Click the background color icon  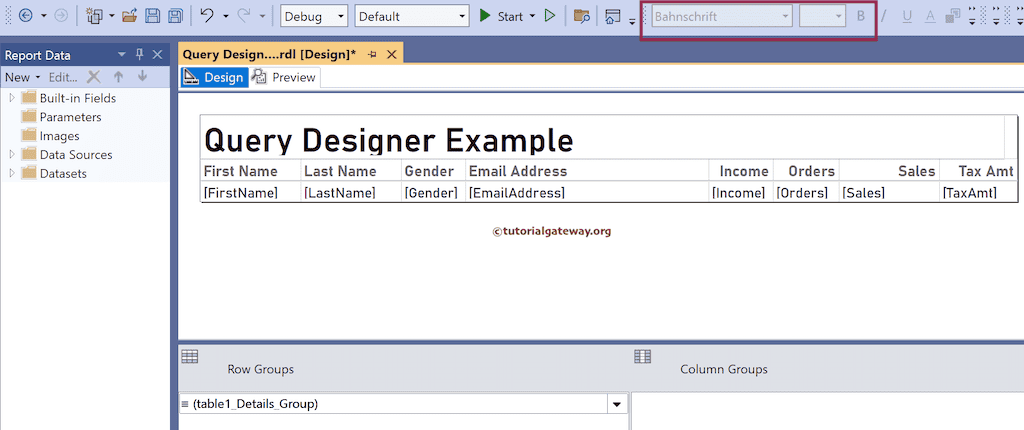pos(953,16)
